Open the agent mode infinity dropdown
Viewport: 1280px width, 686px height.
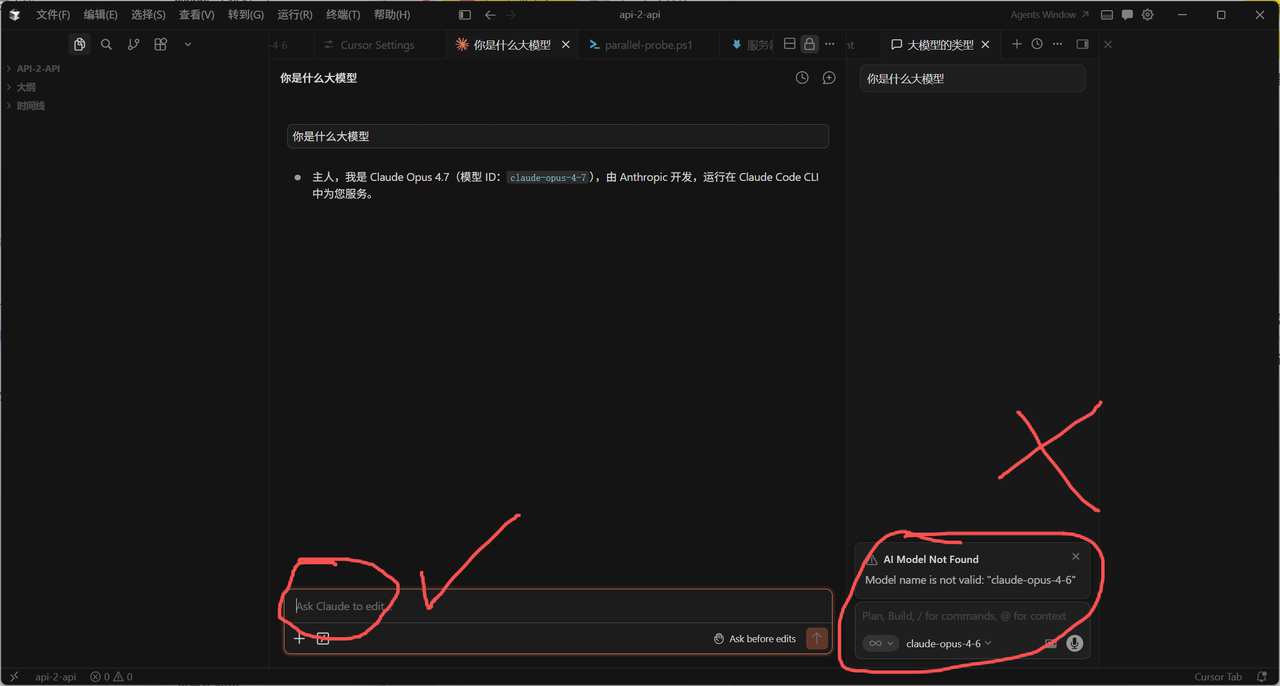[x=880, y=643]
